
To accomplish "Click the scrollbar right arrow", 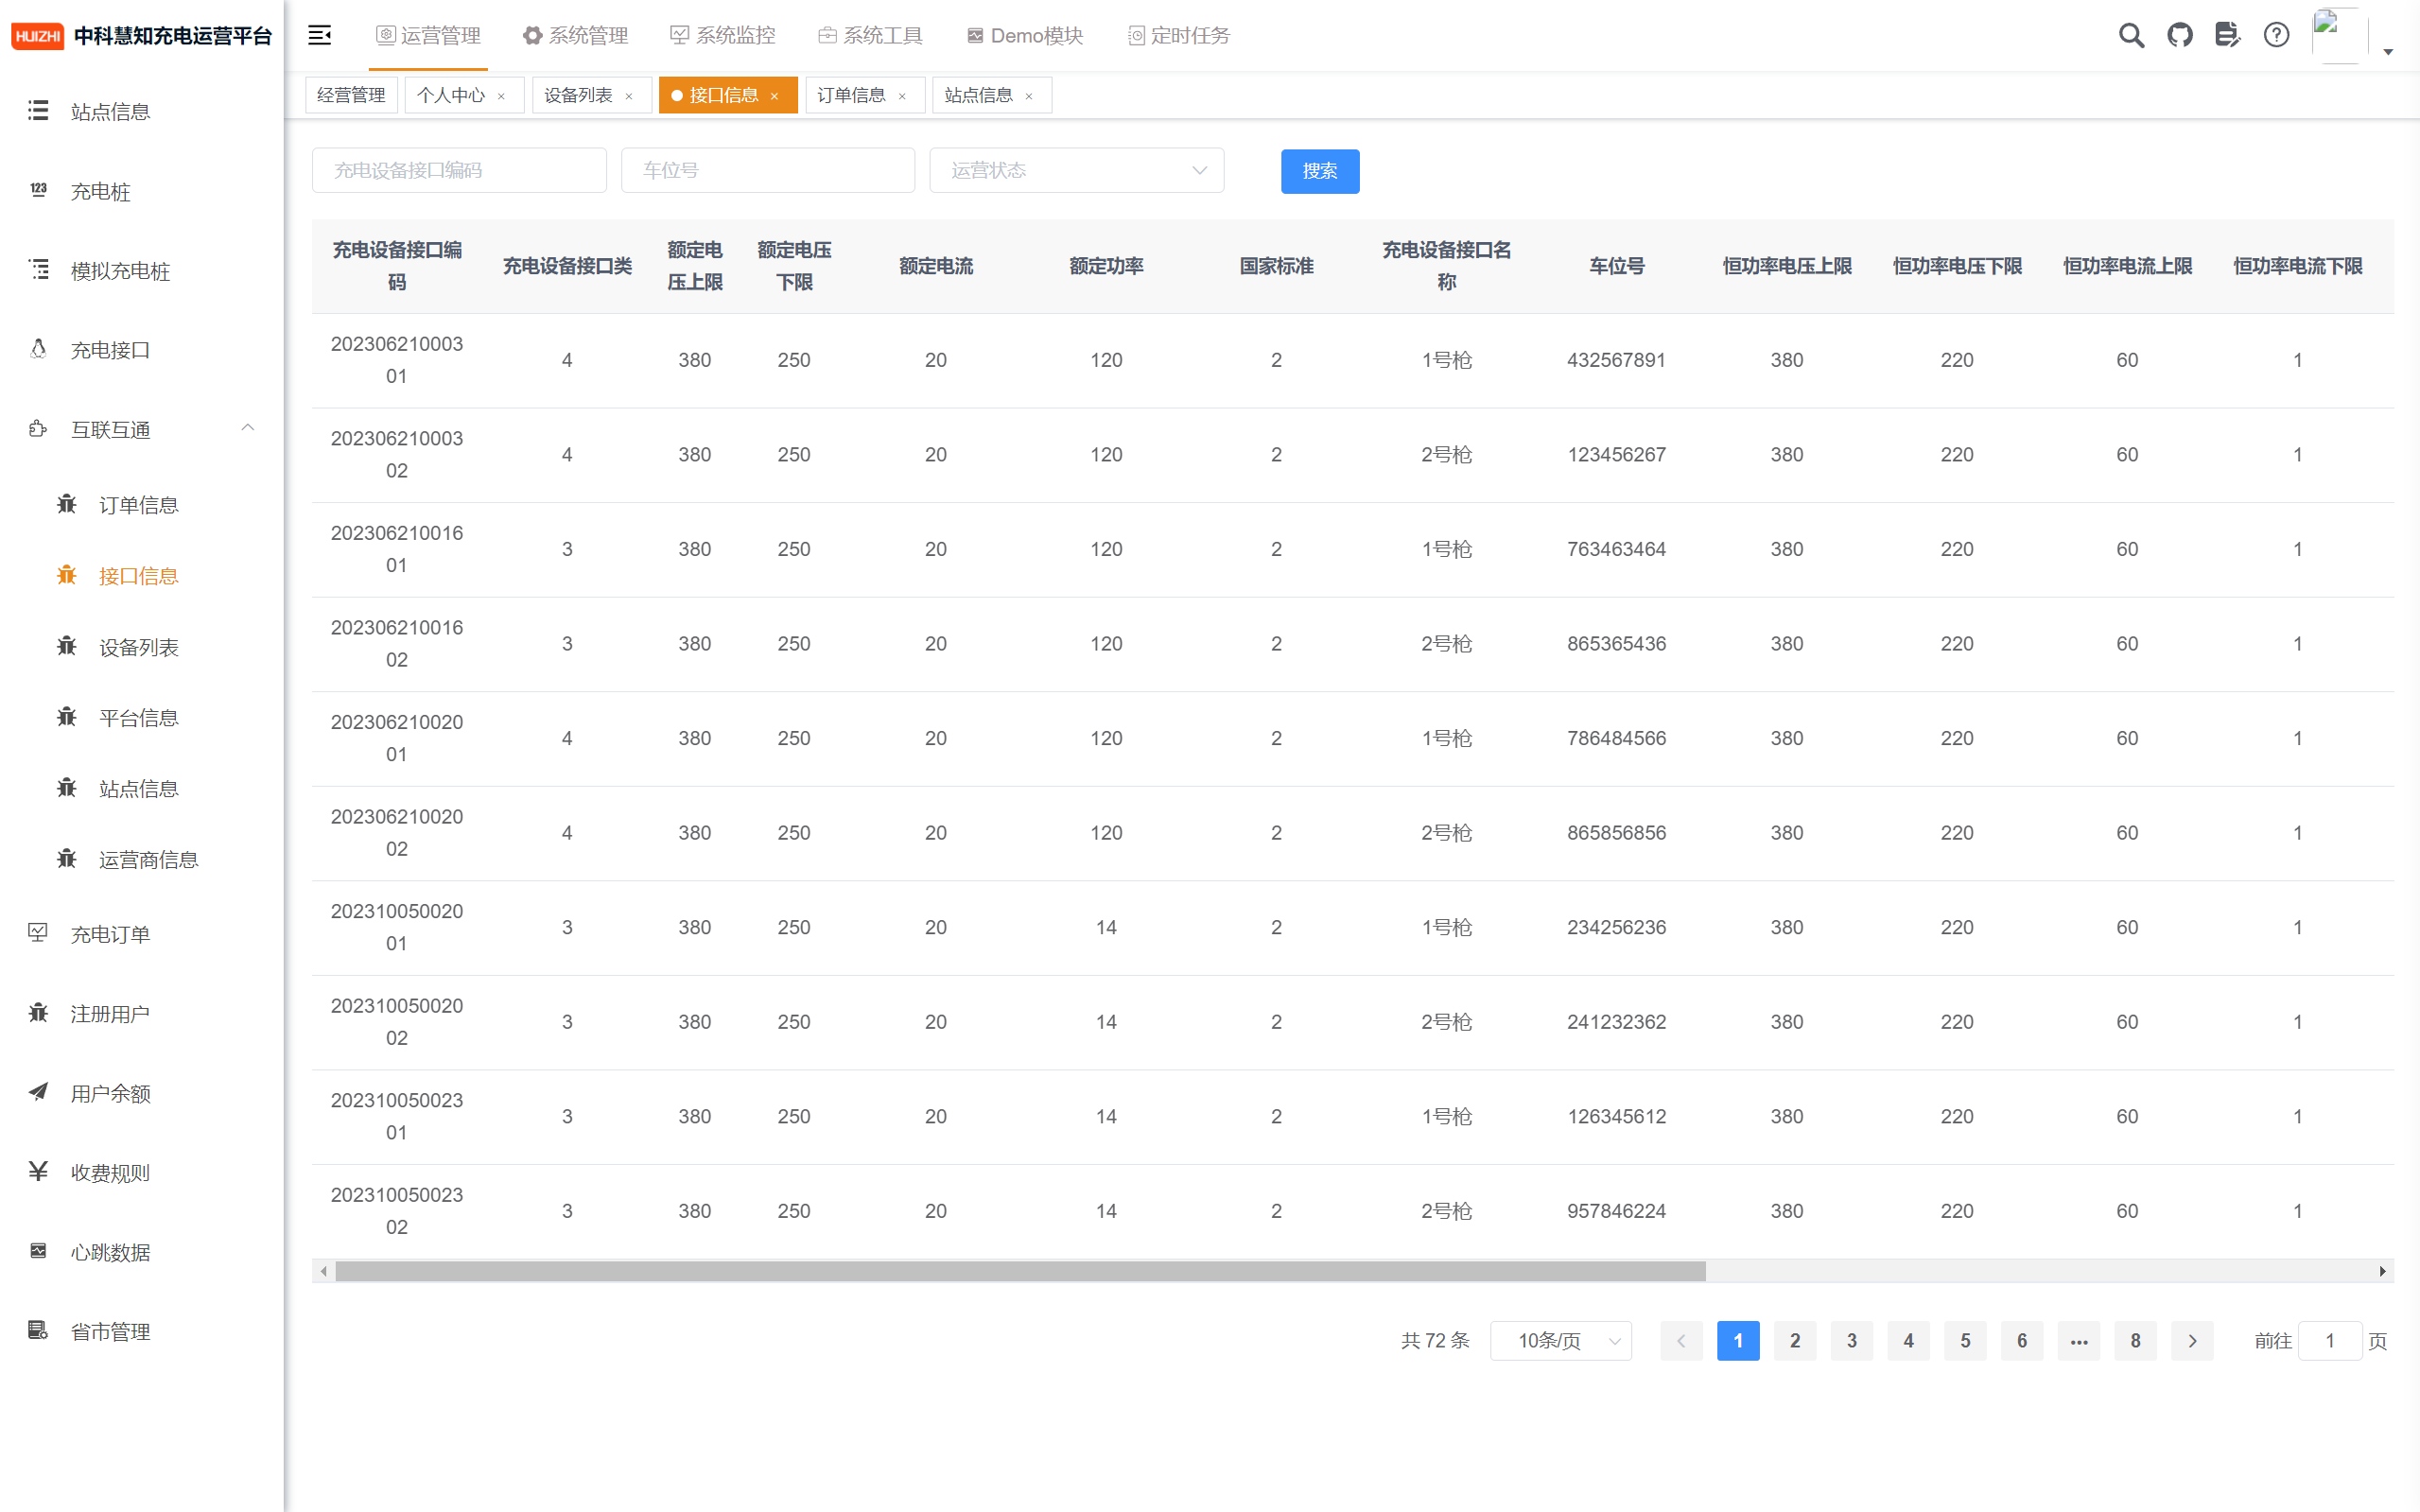I will (2382, 1271).
